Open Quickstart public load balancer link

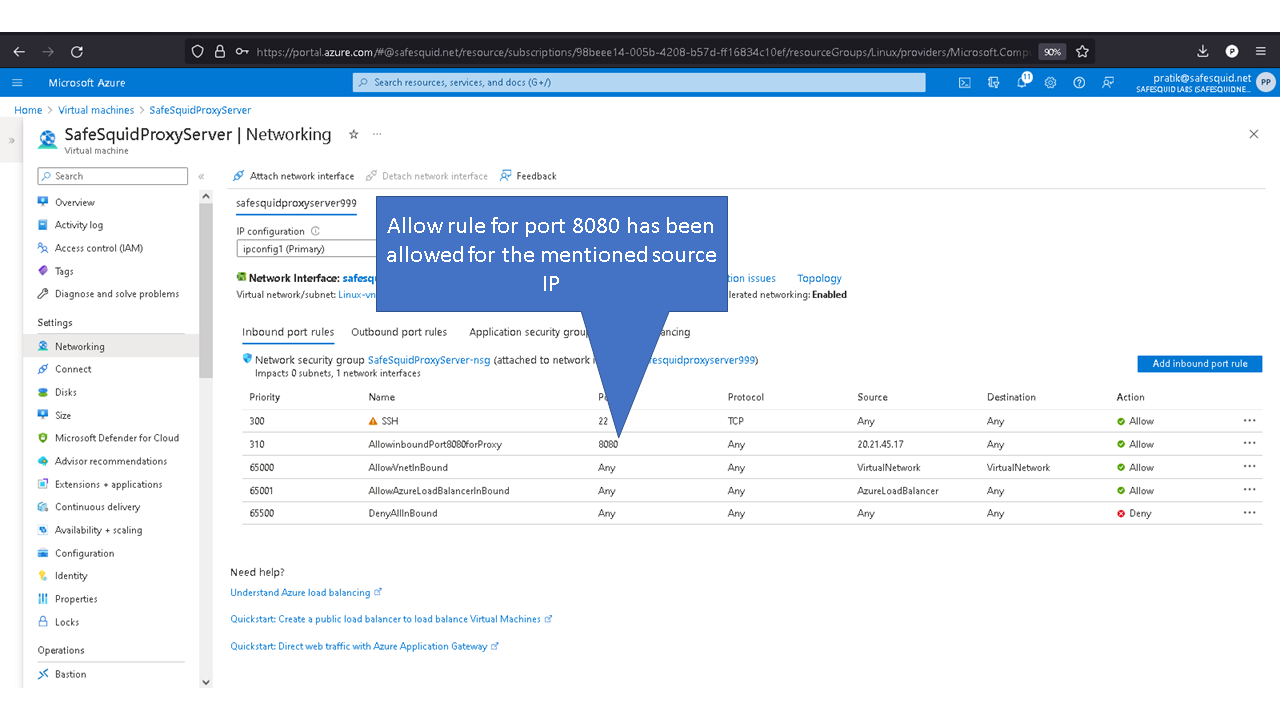pyautogui.click(x=391, y=619)
